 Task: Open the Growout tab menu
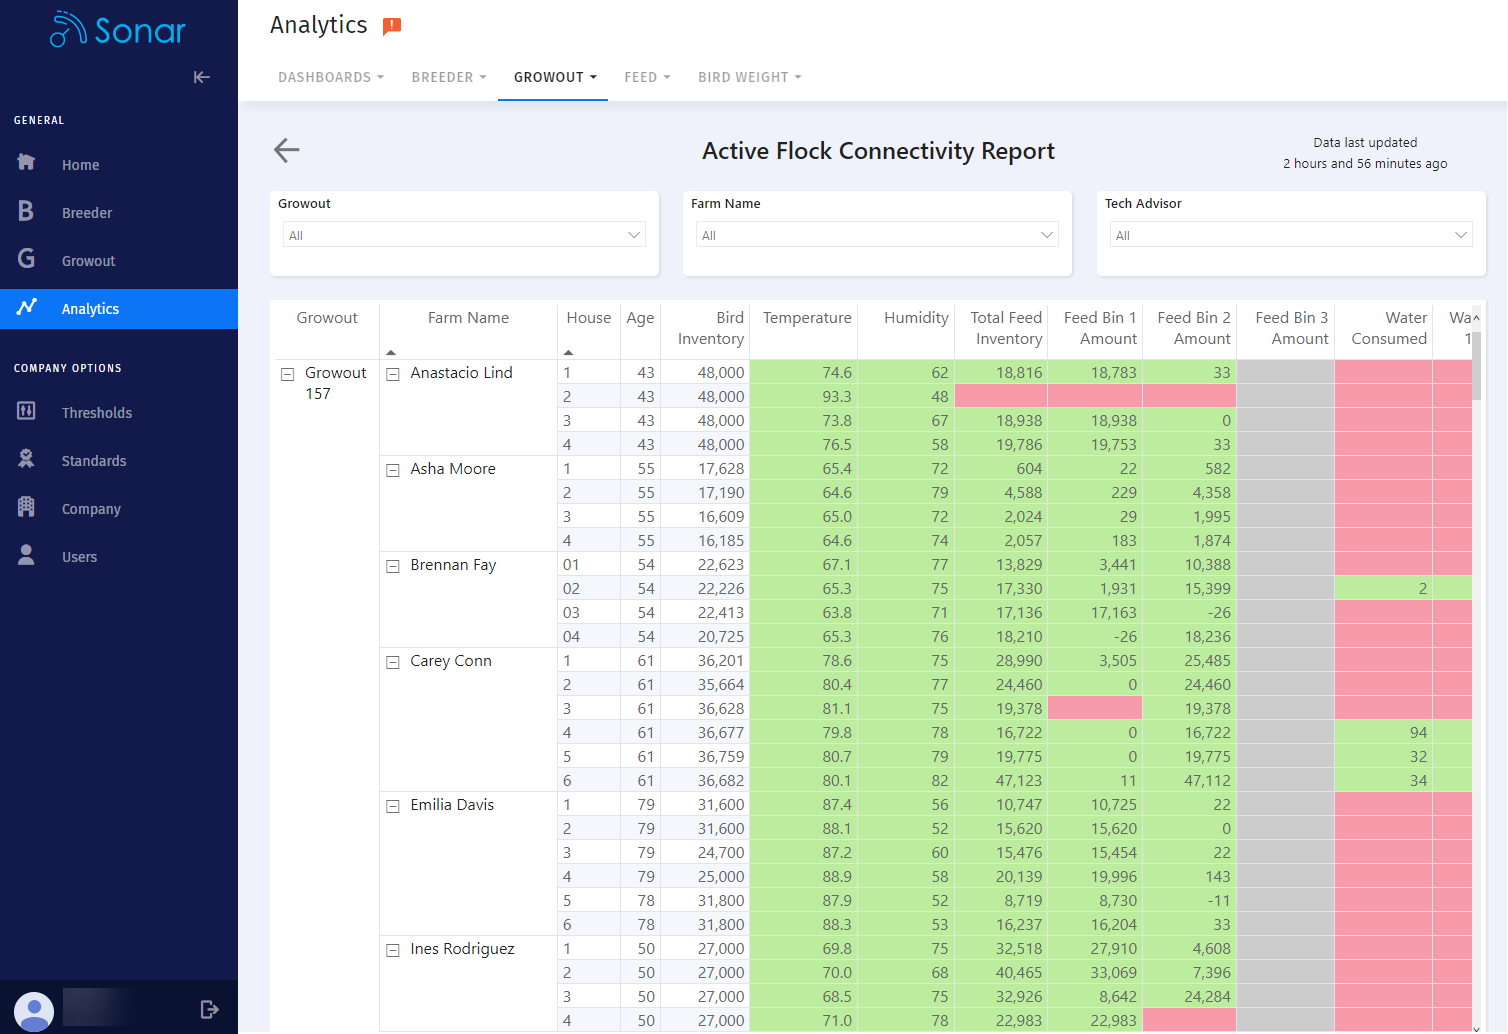[555, 77]
